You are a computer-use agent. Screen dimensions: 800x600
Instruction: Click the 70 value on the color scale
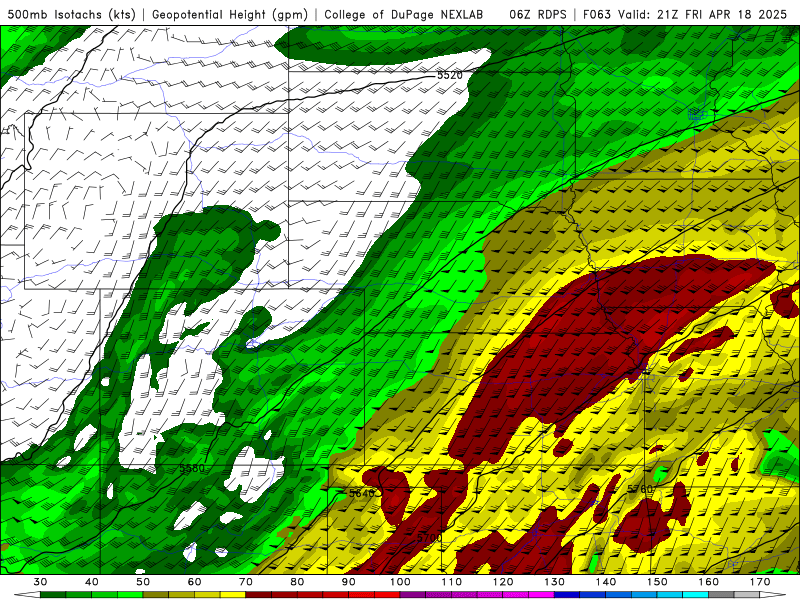[x=246, y=582]
